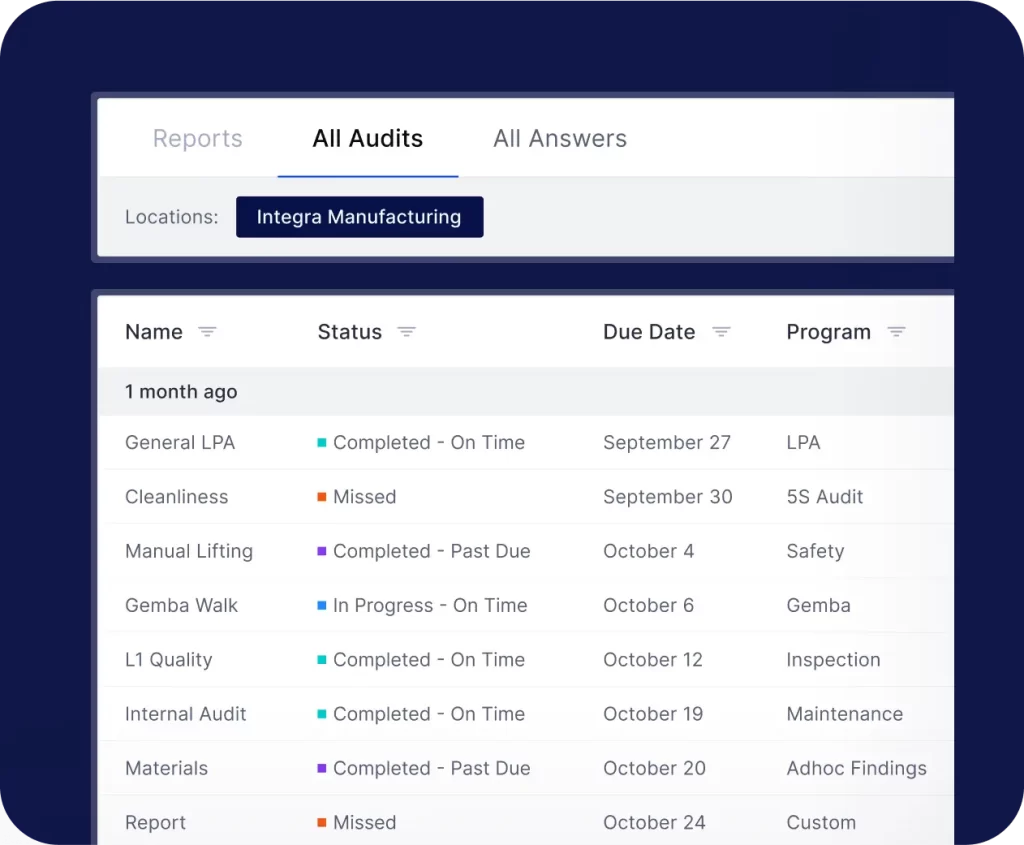Select the All Audits tab
This screenshot has width=1024, height=845.
tap(367, 138)
